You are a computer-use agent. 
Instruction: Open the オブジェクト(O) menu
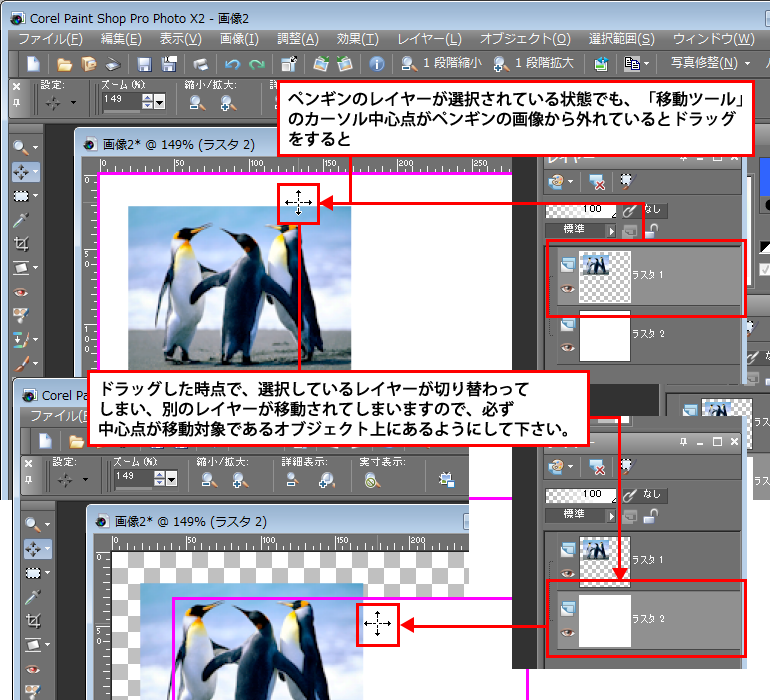pyautogui.click(x=525, y=39)
